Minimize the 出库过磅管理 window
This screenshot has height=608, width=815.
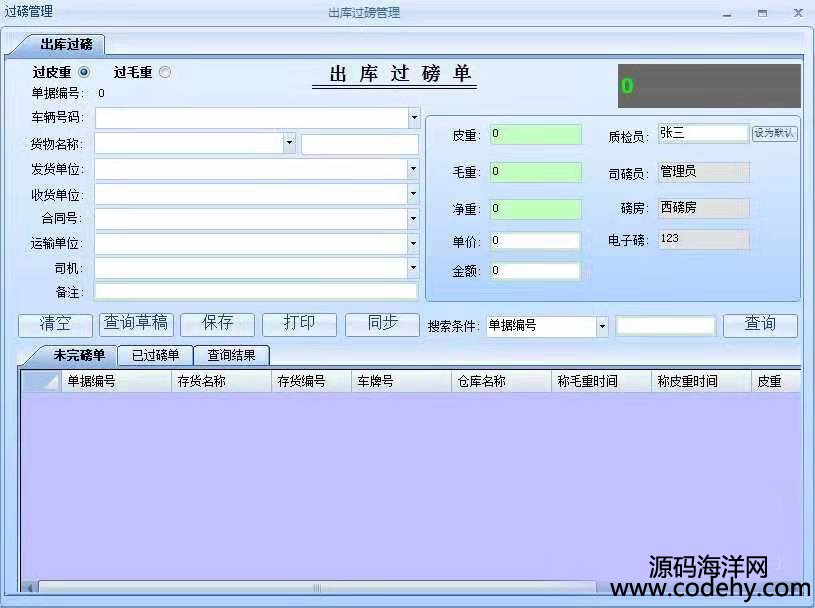click(x=727, y=14)
